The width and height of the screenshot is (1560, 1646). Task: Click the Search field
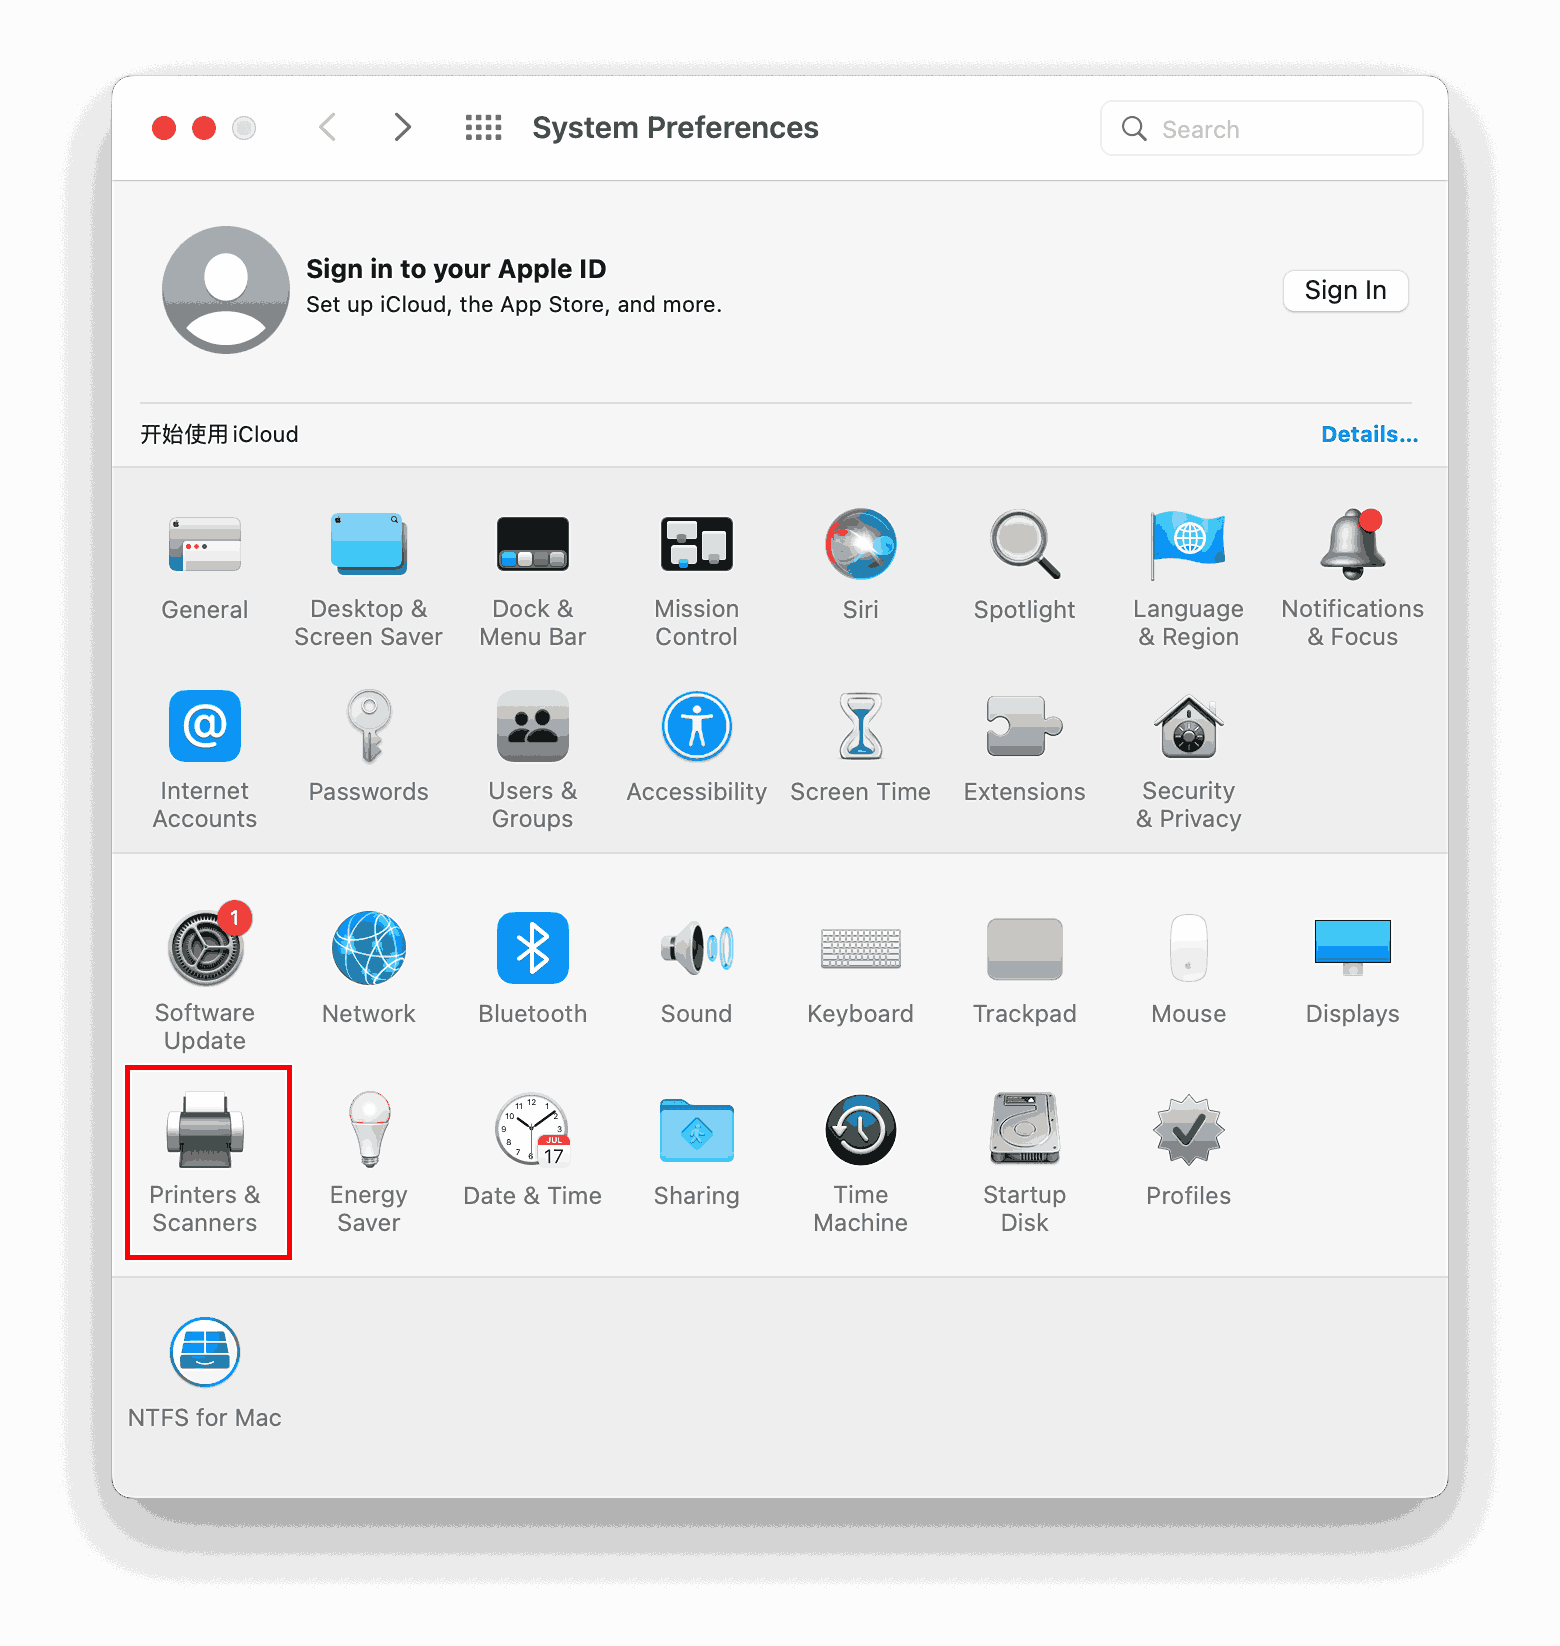pyautogui.click(x=1262, y=129)
